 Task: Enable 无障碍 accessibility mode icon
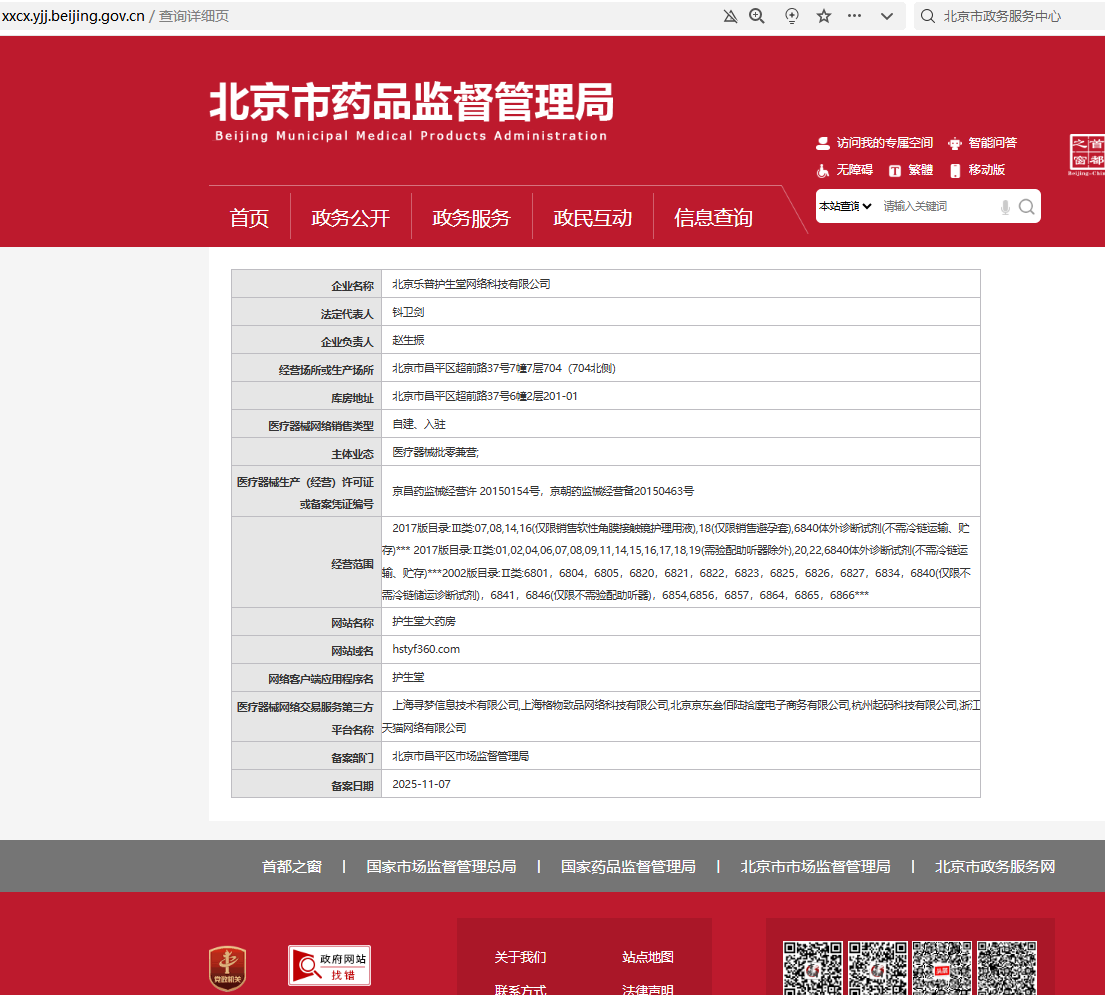pos(822,170)
